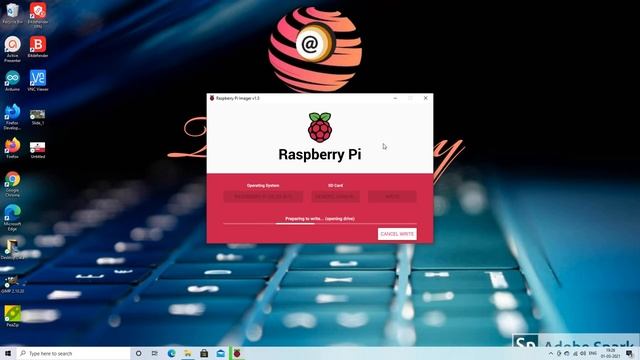Image resolution: width=640 pixels, height=360 pixels.
Task: Click the volume icon in system tray
Action: [x=583, y=353]
